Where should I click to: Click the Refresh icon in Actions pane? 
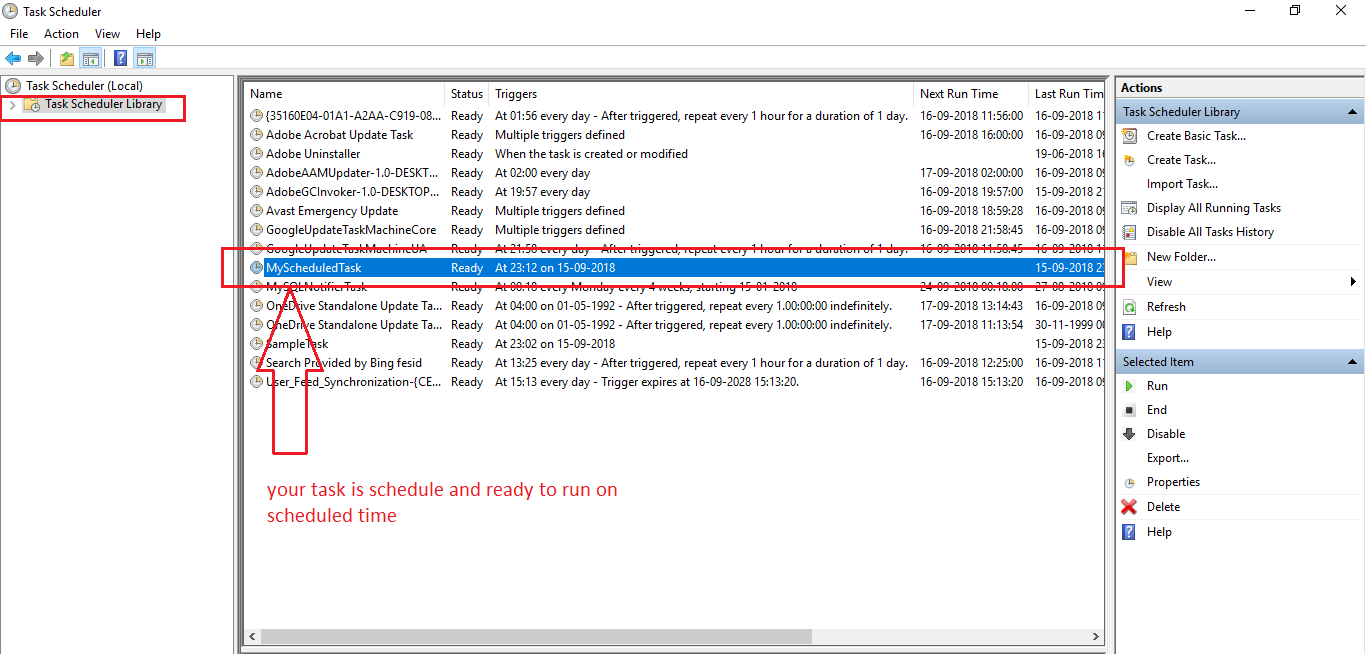tap(1130, 306)
